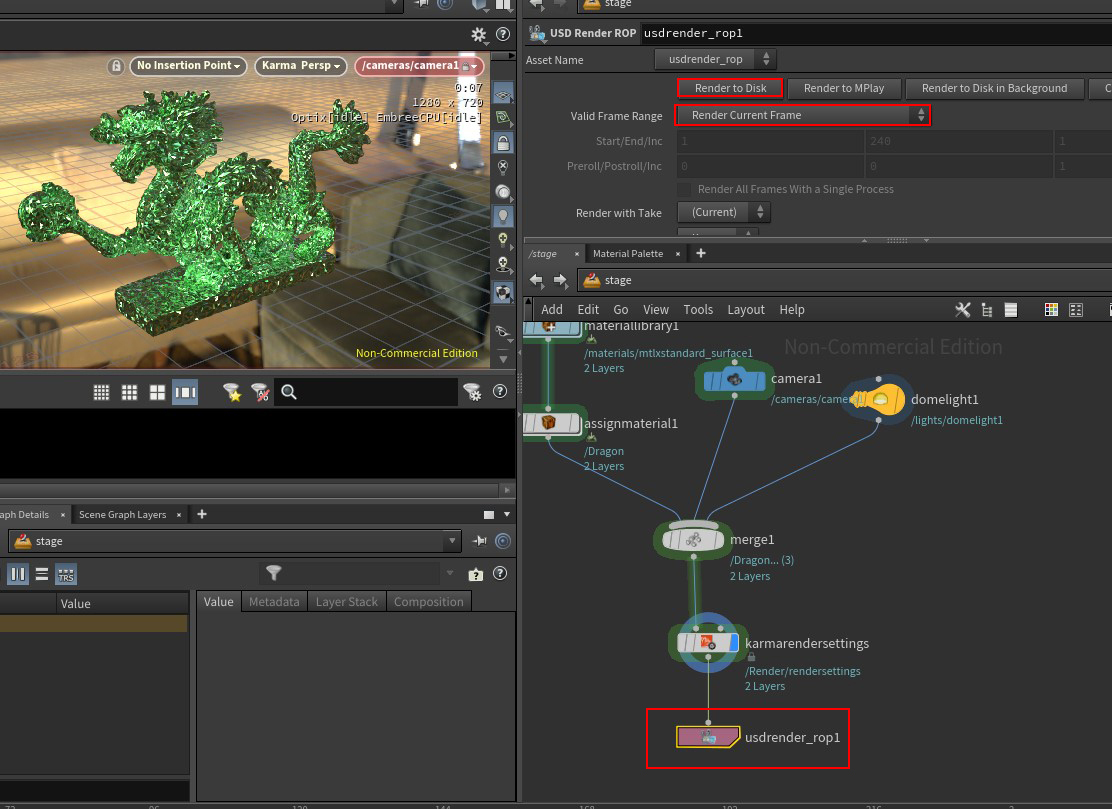Open the add light icon with plus sign
The width and height of the screenshot is (1112, 809).
(x=503, y=238)
